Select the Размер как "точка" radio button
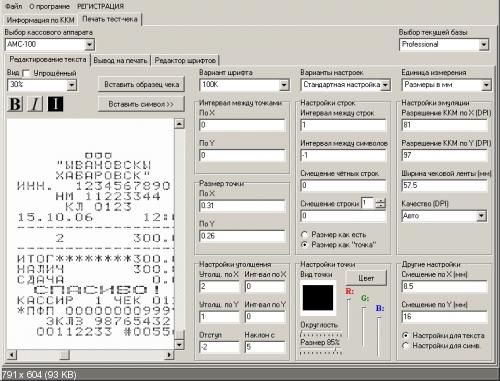Viewport: 500px width, 381px height. (x=304, y=245)
